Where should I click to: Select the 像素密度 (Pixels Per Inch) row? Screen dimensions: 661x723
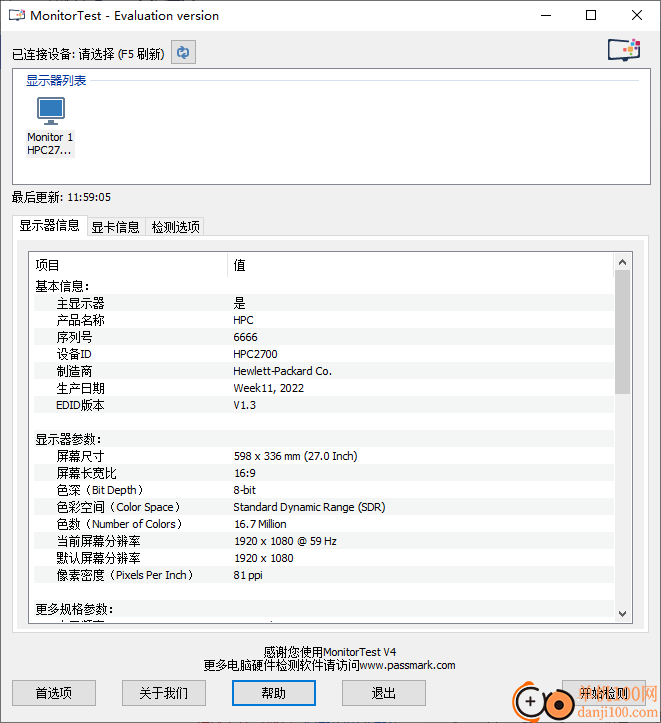pyautogui.click(x=324, y=575)
